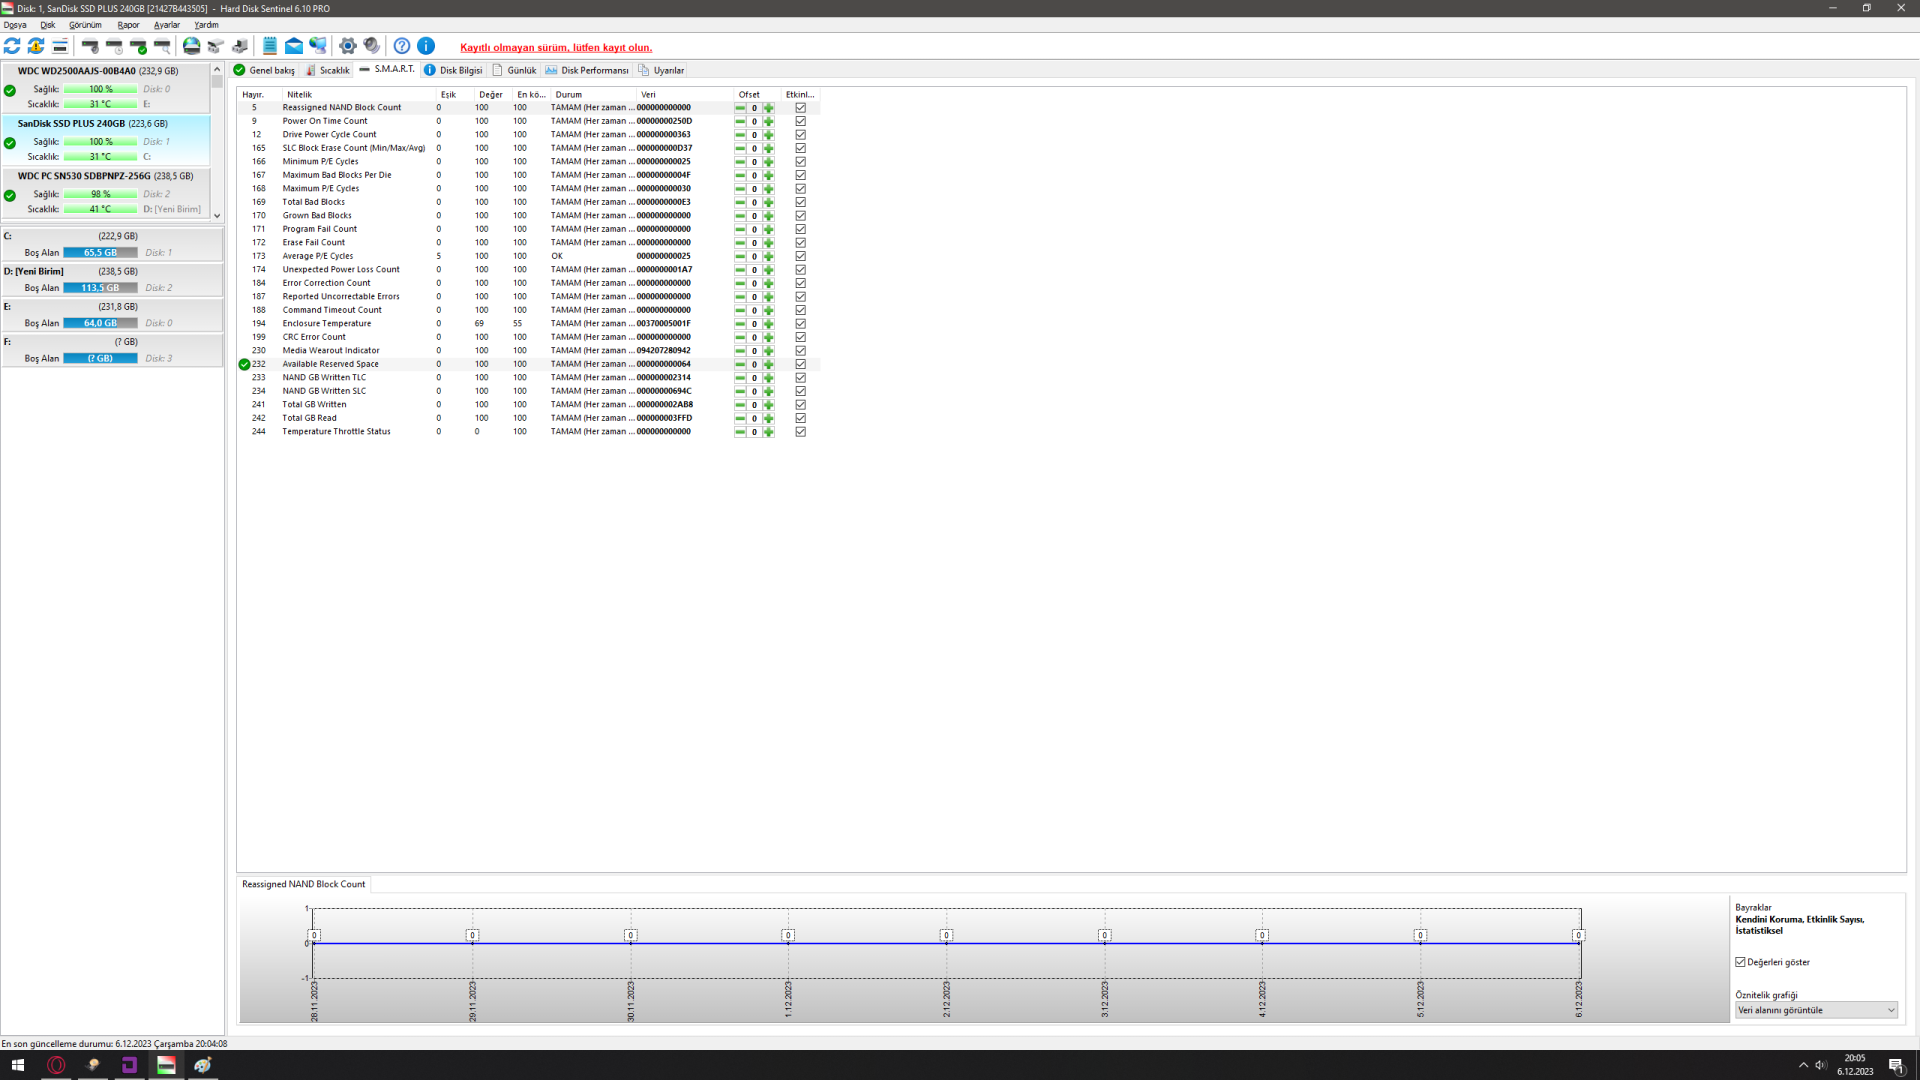This screenshot has width=1920, height=1080.
Task: Switch to the Sıcaklık tab
Action: (x=328, y=70)
